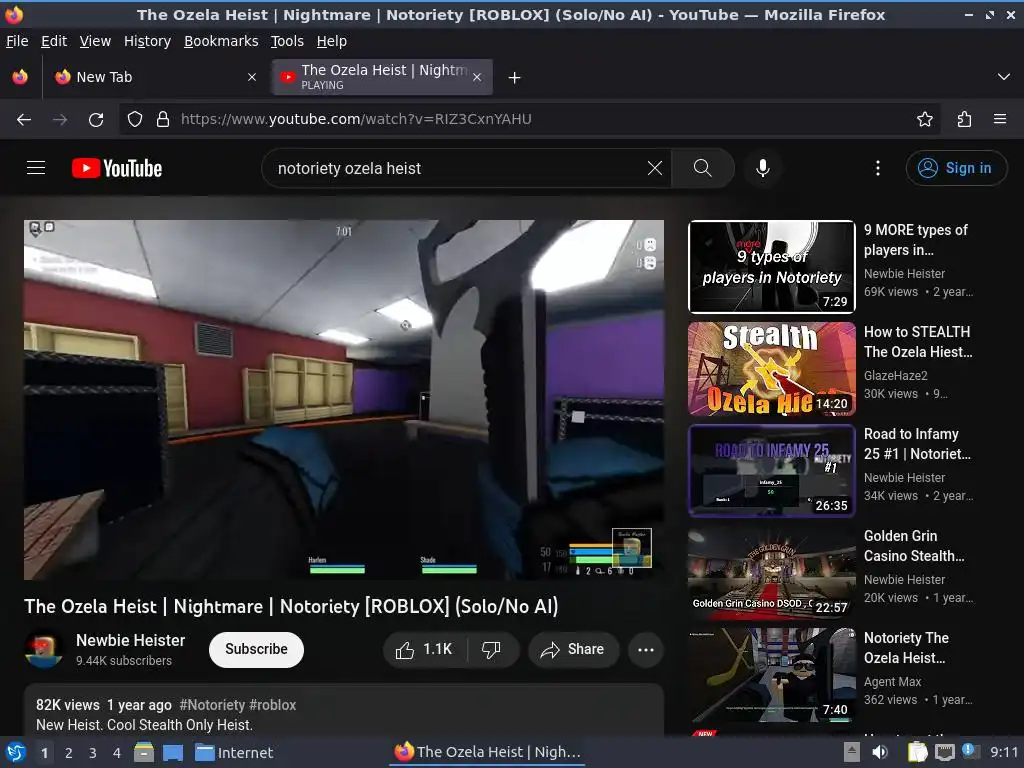The width and height of the screenshot is (1024, 768).
Task: Open the History menu
Action: point(147,41)
